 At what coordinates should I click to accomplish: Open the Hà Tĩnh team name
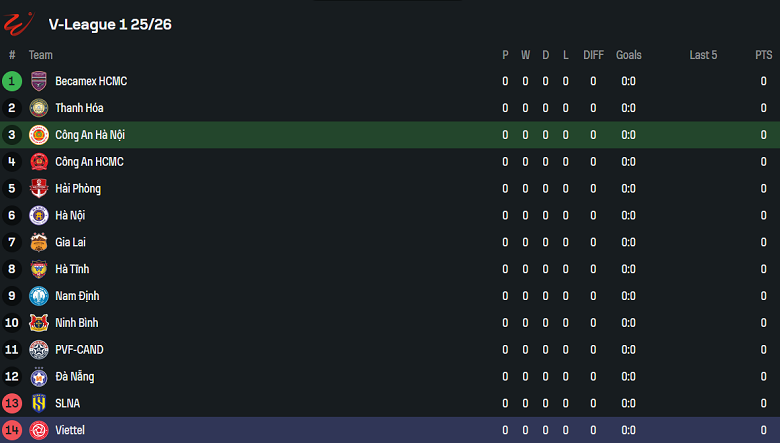pos(72,269)
